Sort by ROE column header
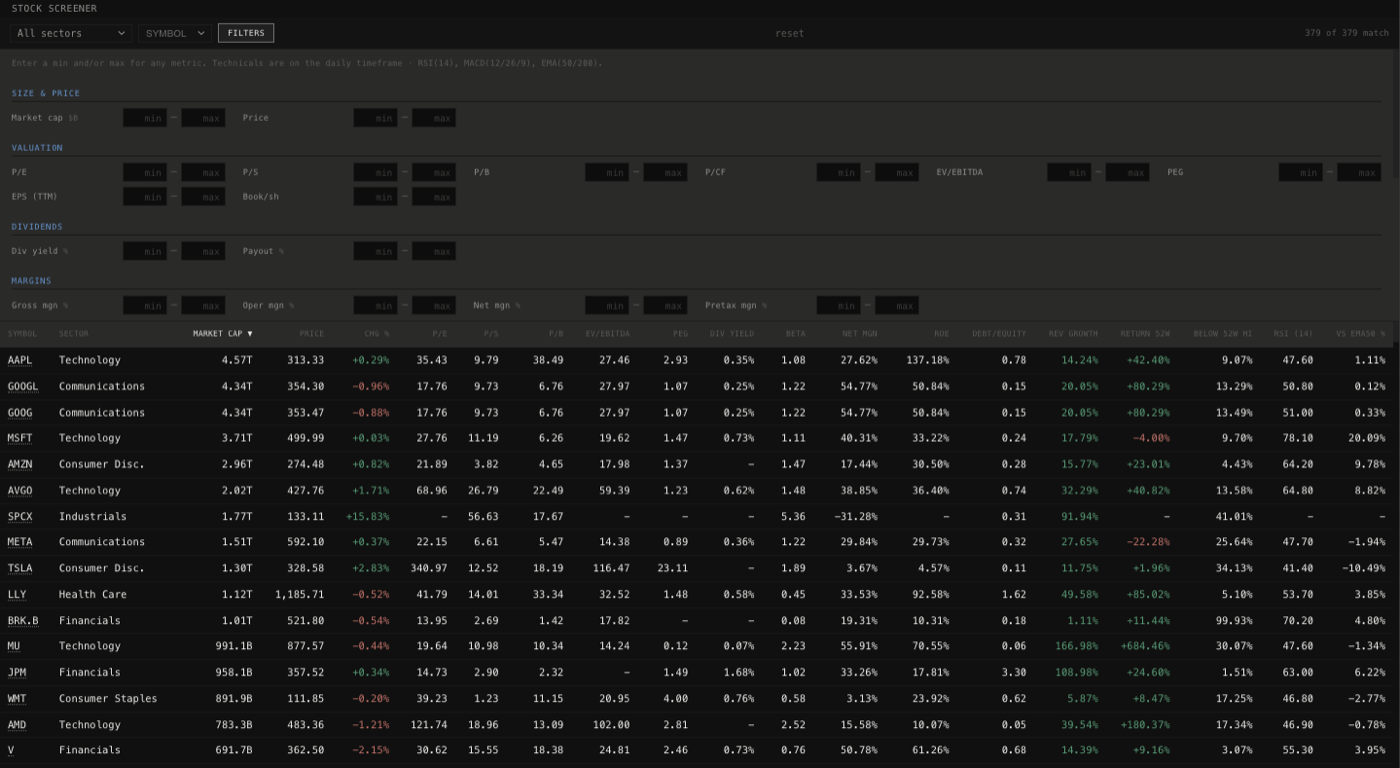1400x768 pixels. click(x=941, y=334)
